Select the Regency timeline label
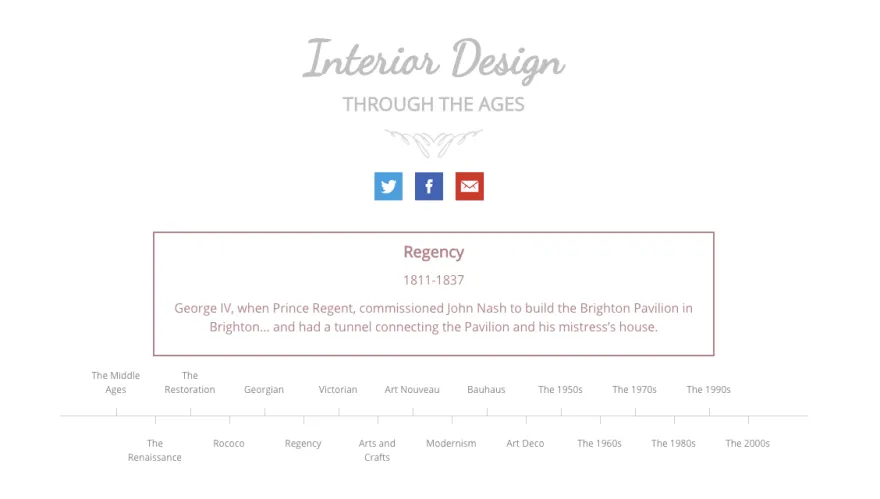This screenshot has width=880, height=499. coord(303,443)
